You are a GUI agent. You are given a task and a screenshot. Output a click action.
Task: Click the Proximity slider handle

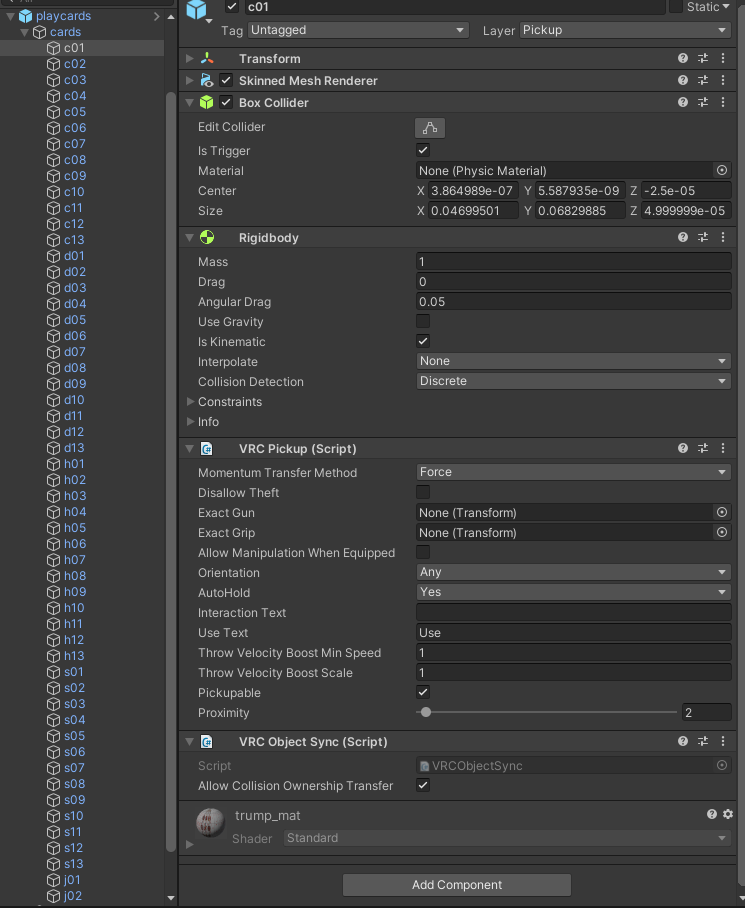point(426,712)
